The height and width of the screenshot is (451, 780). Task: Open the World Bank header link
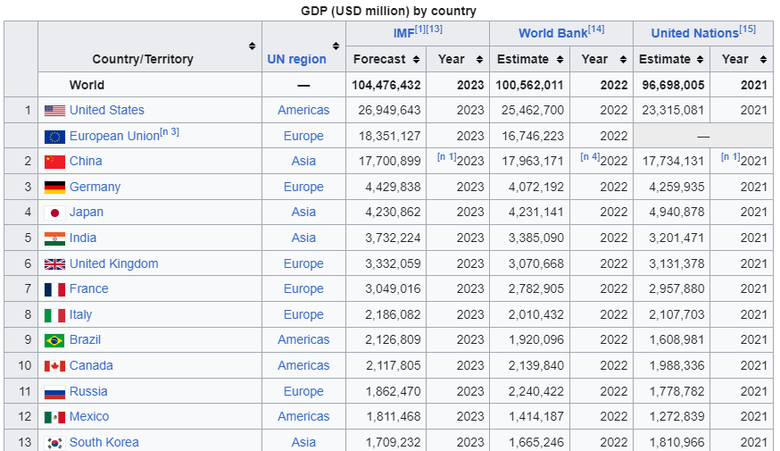coord(553,33)
